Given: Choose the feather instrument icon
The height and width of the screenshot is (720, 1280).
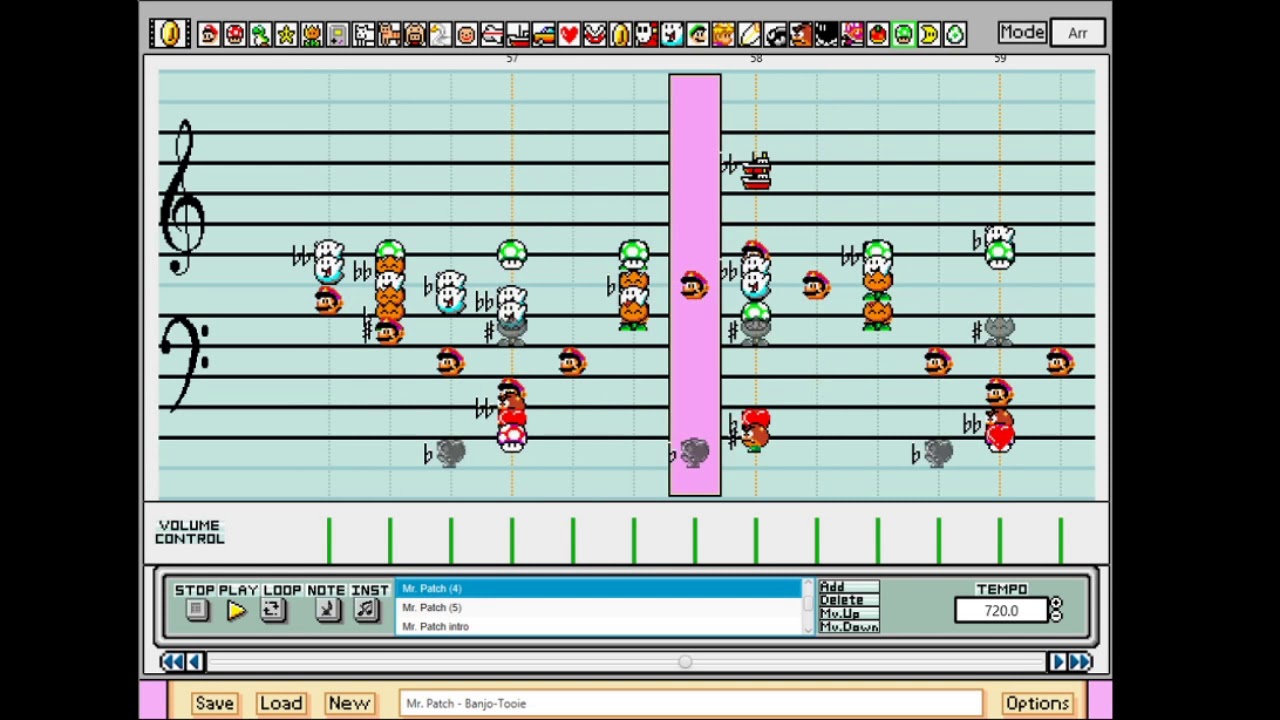Looking at the screenshot, I should (x=749, y=34).
